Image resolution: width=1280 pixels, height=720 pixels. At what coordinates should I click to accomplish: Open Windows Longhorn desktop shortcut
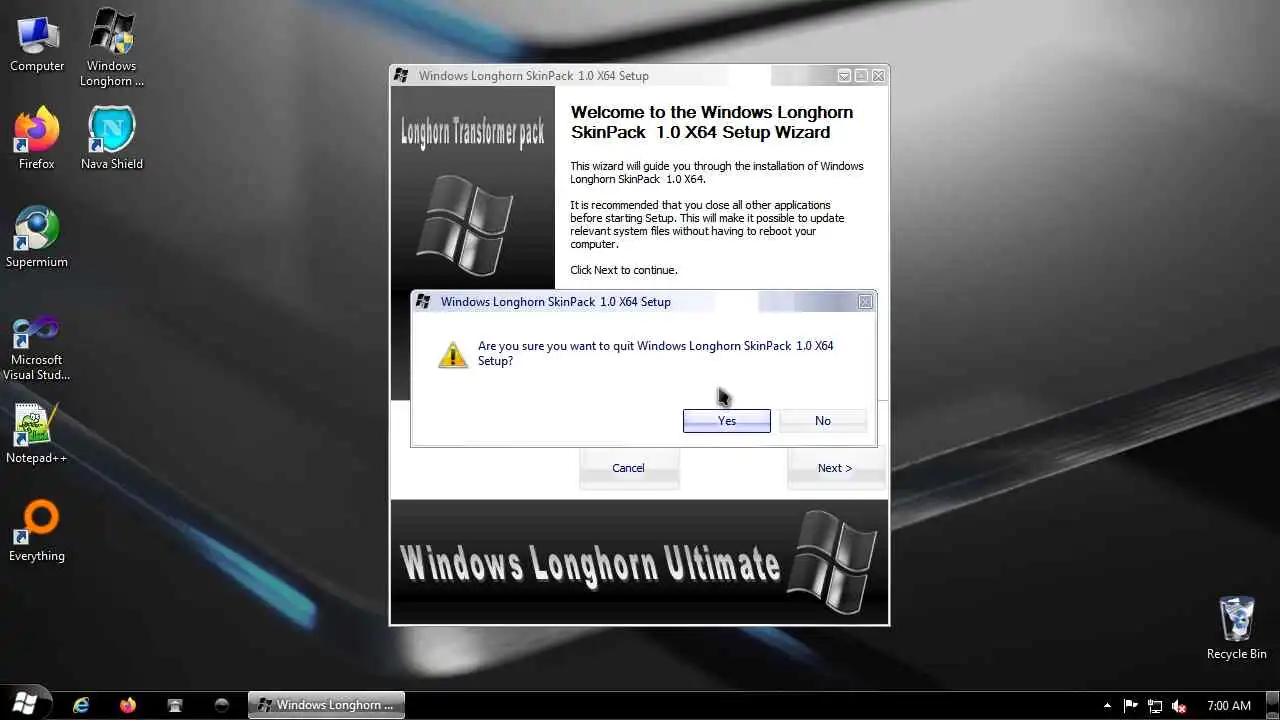point(112,48)
